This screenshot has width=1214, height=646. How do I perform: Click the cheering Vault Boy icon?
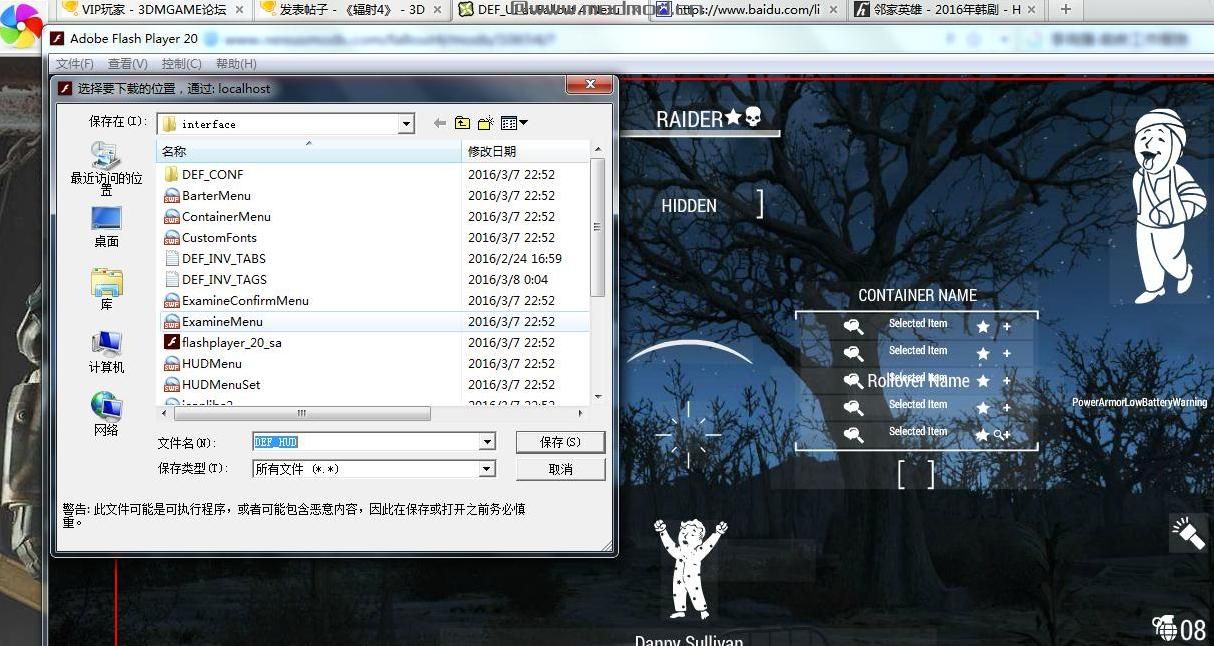coord(689,566)
